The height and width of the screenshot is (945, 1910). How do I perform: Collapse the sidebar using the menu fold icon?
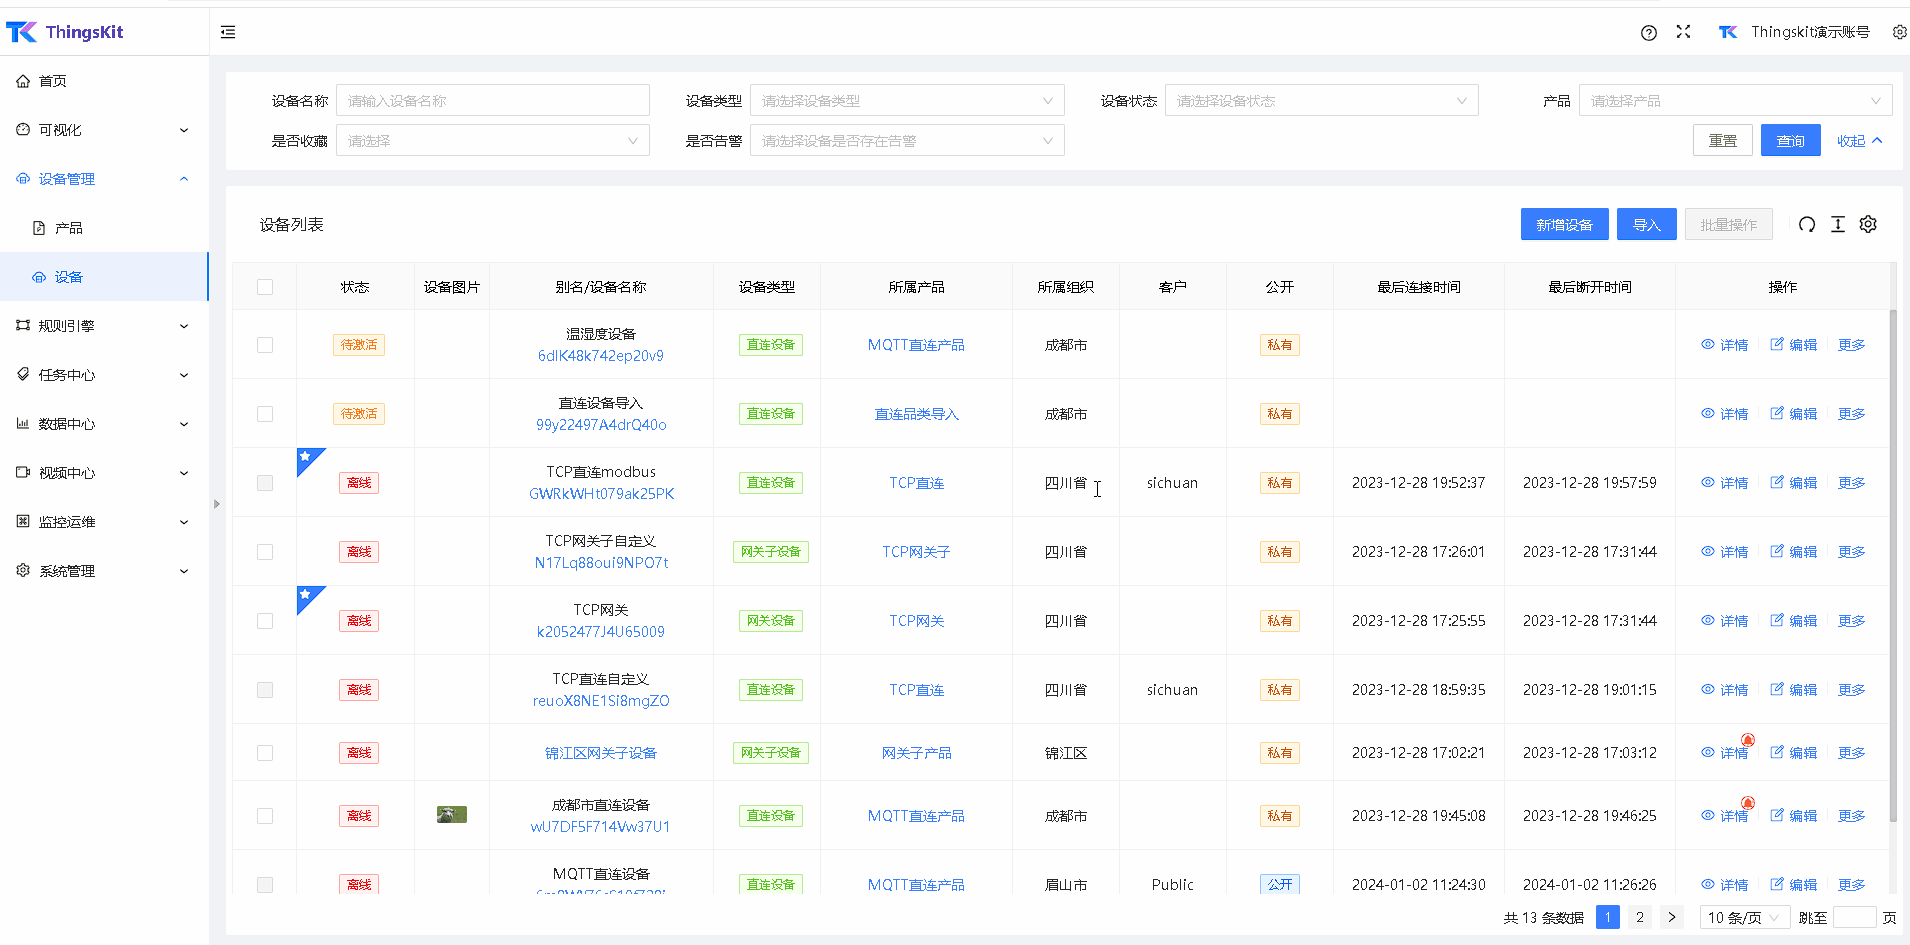(228, 32)
